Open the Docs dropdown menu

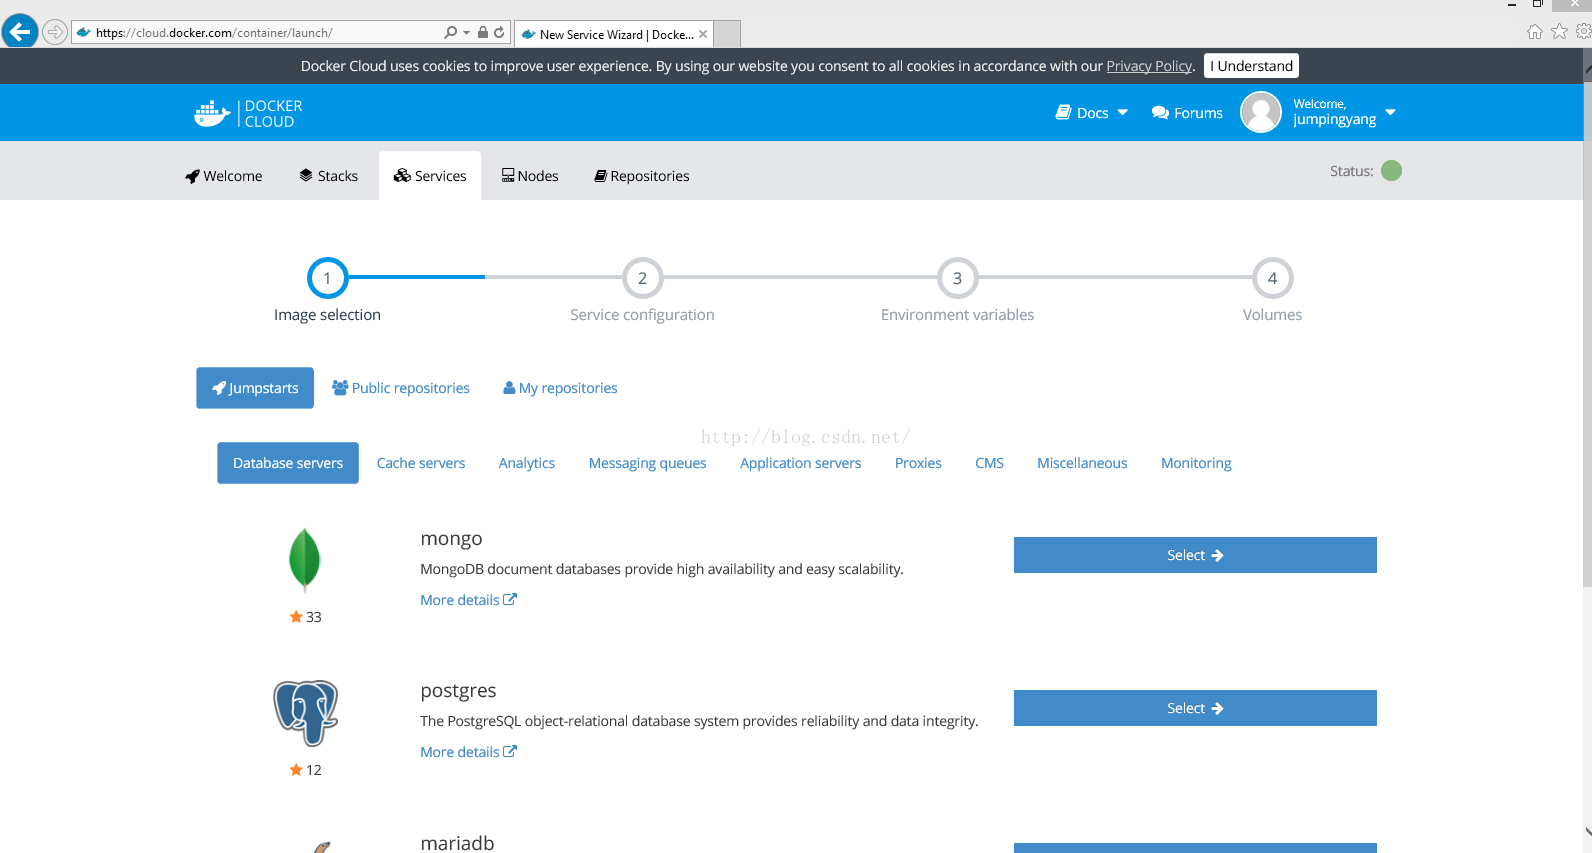click(x=1092, y=113)
